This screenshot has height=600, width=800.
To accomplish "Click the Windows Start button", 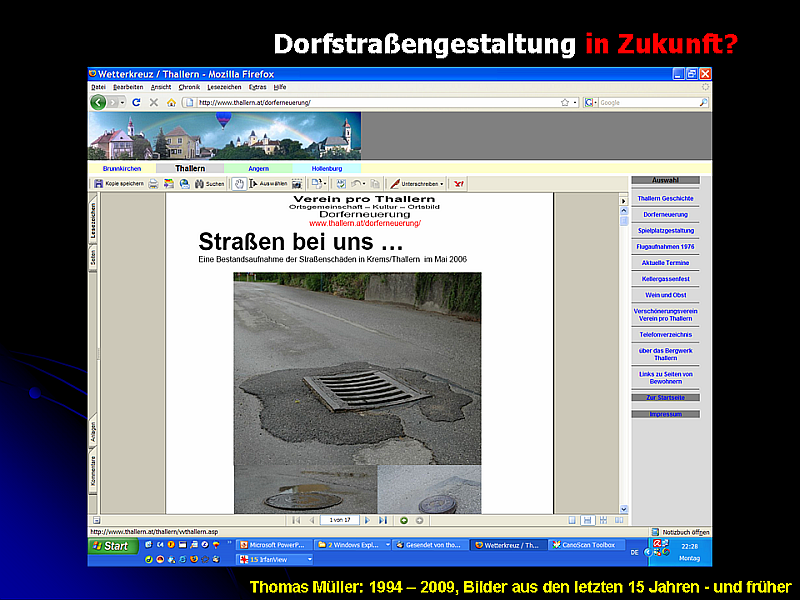I will (x=113, y=546).
